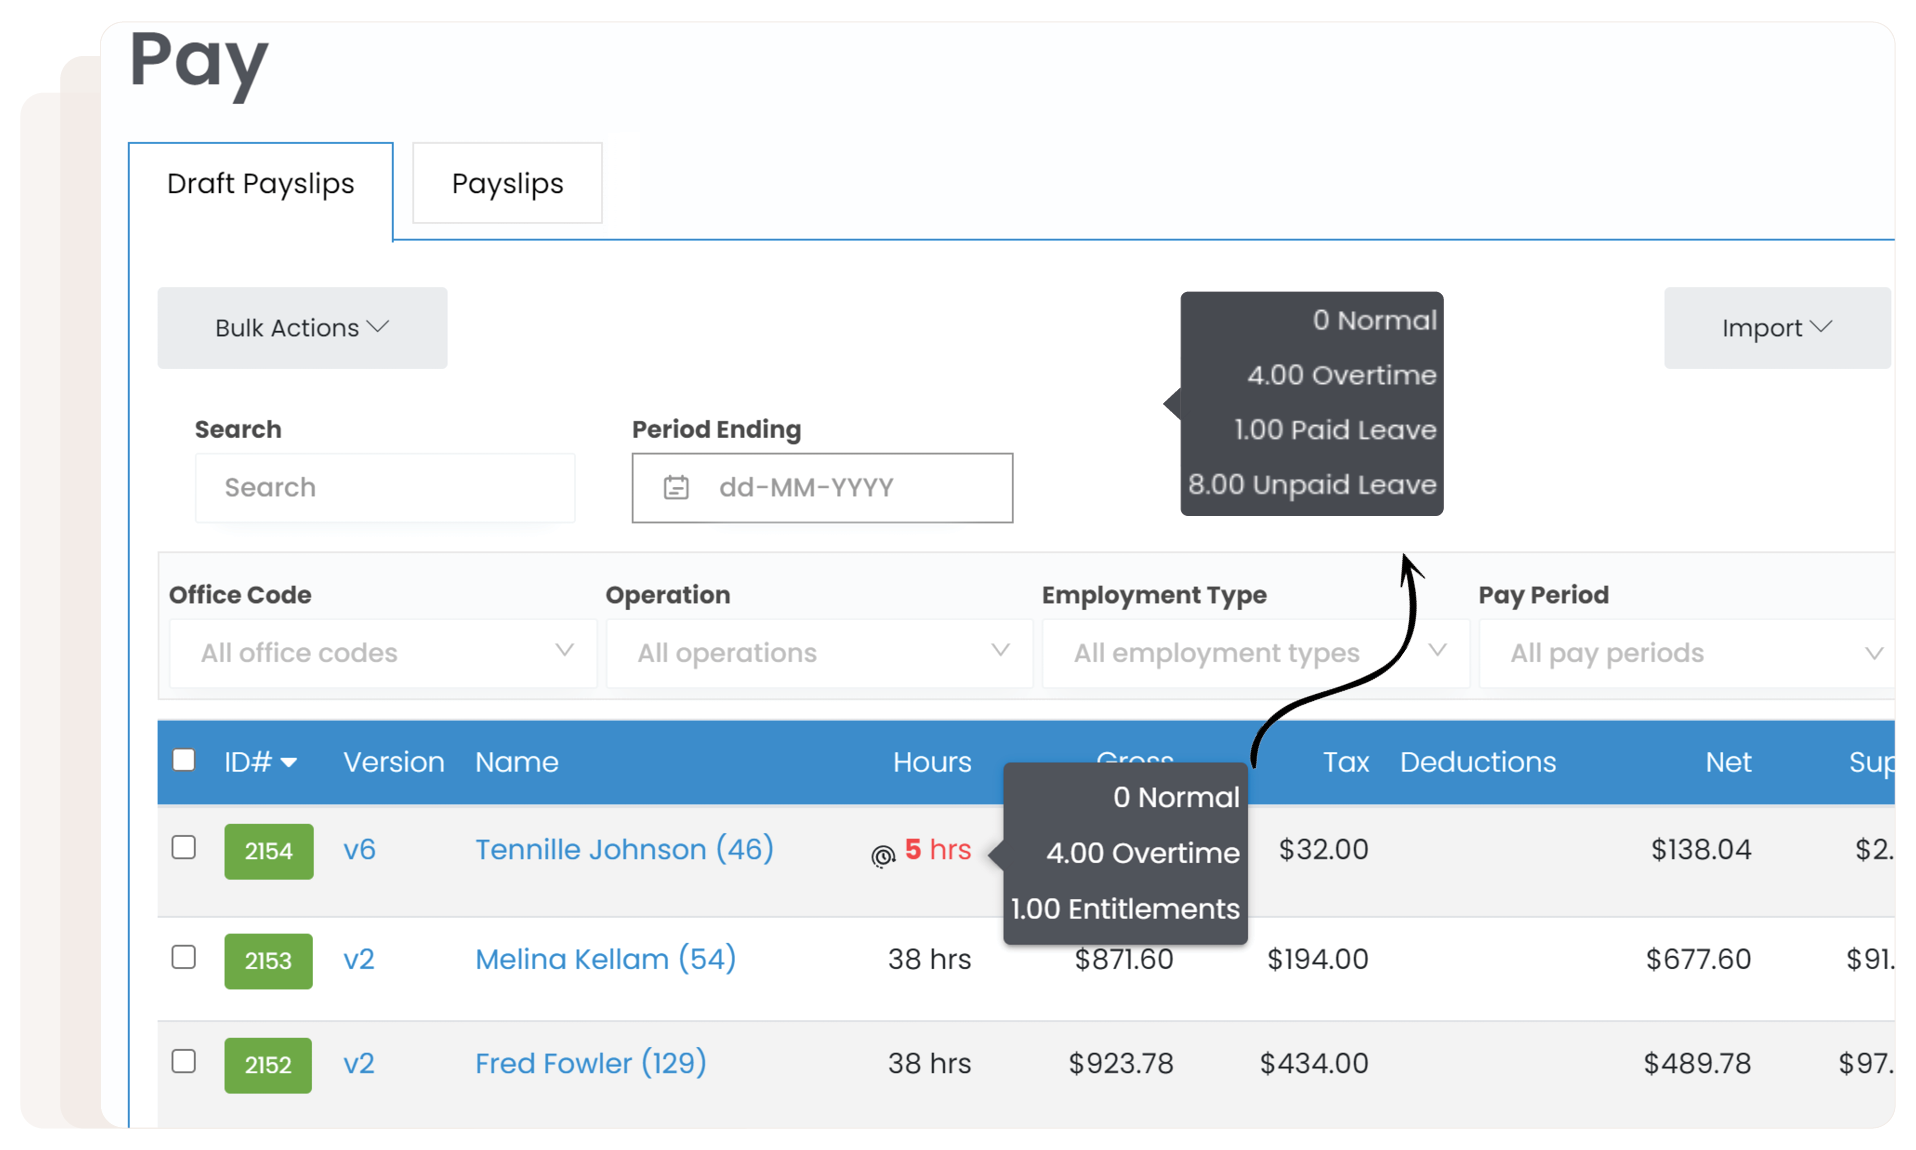
Task: Click the ID# sort arrow icon
Action: tap(289, 763)
